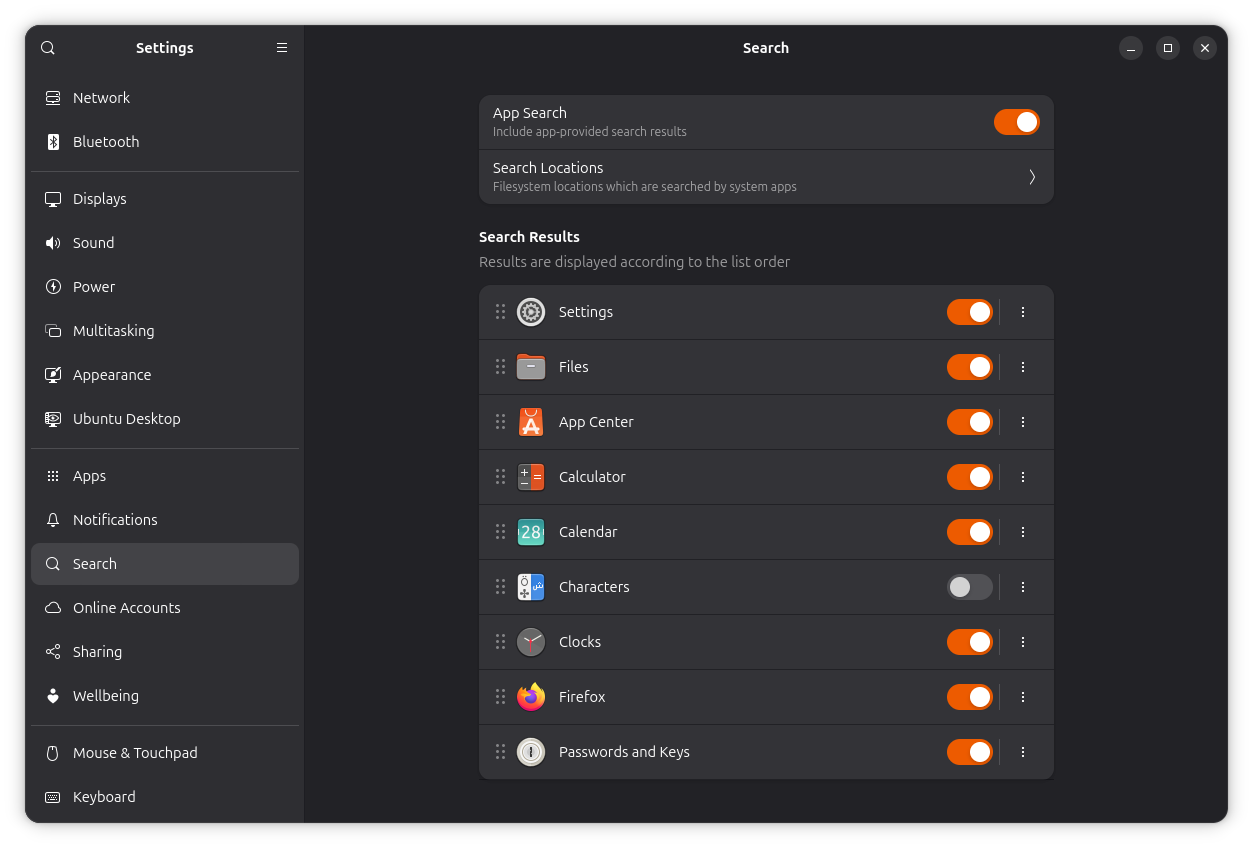Switch off Clocks search results

(x=970, y=642)
